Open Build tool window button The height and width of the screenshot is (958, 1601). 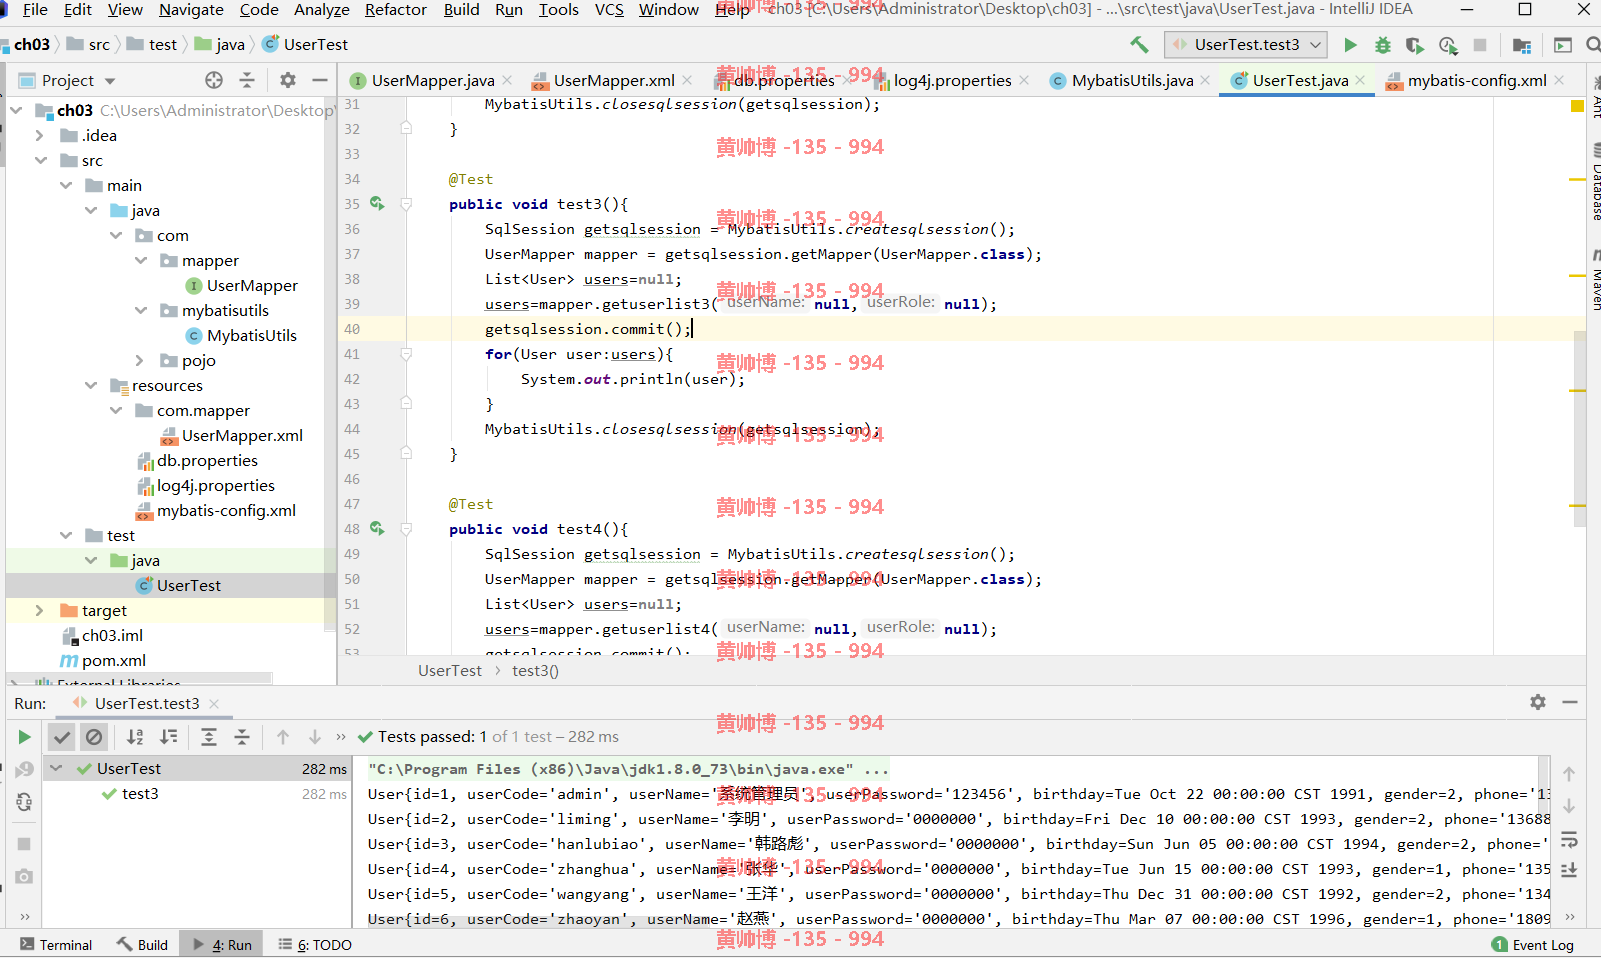(142, 945)
